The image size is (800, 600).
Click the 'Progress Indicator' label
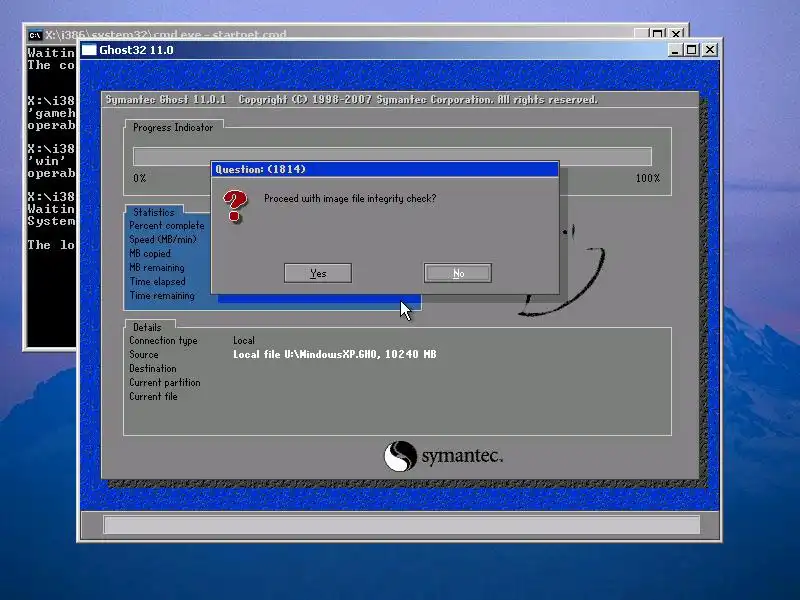coord(173,128)
